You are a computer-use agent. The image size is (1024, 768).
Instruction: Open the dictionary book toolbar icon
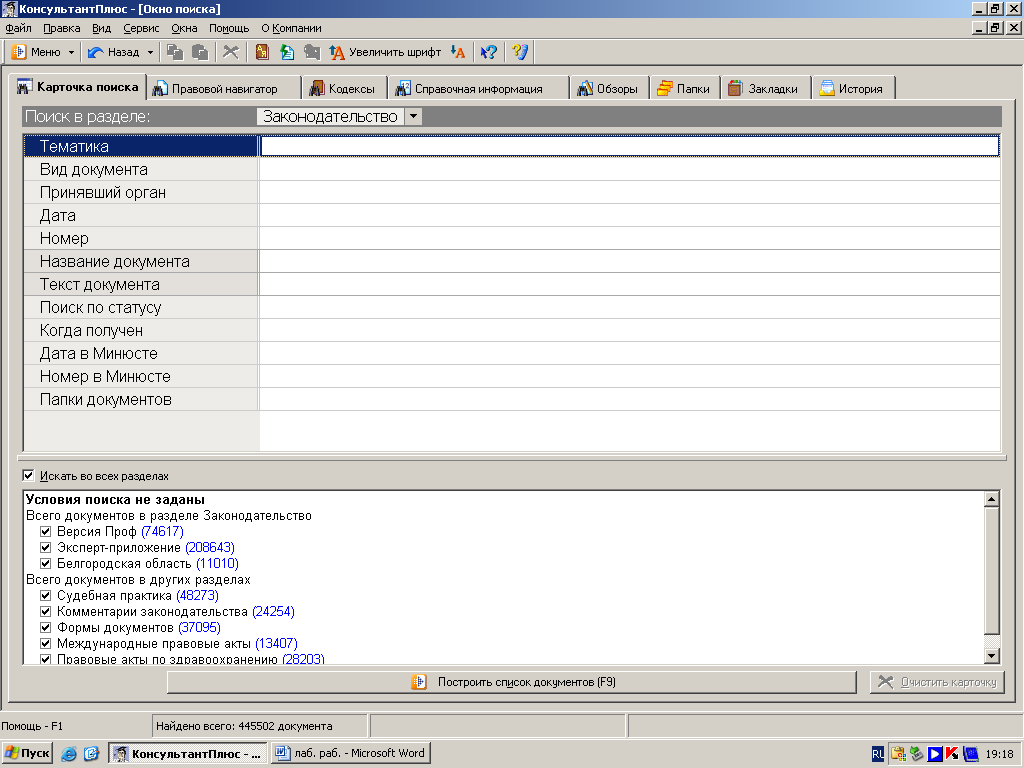pos(262,52)
